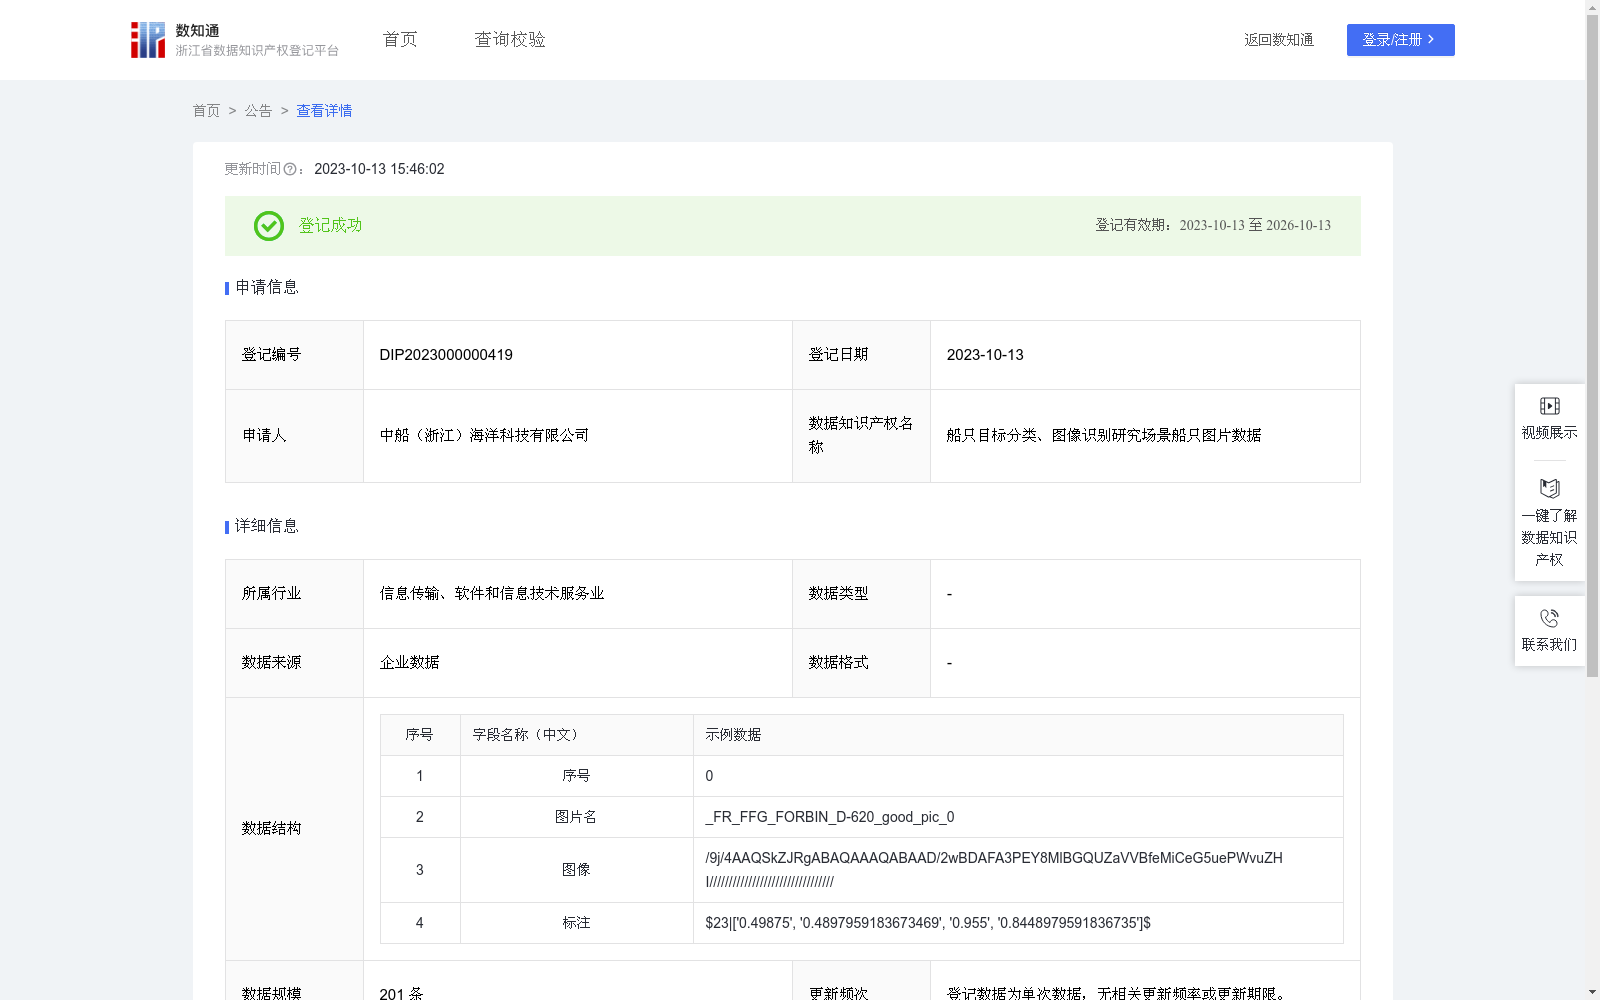Click the 登记成功 status text
Screen dimensions: 1600x1000
[330, 226]
